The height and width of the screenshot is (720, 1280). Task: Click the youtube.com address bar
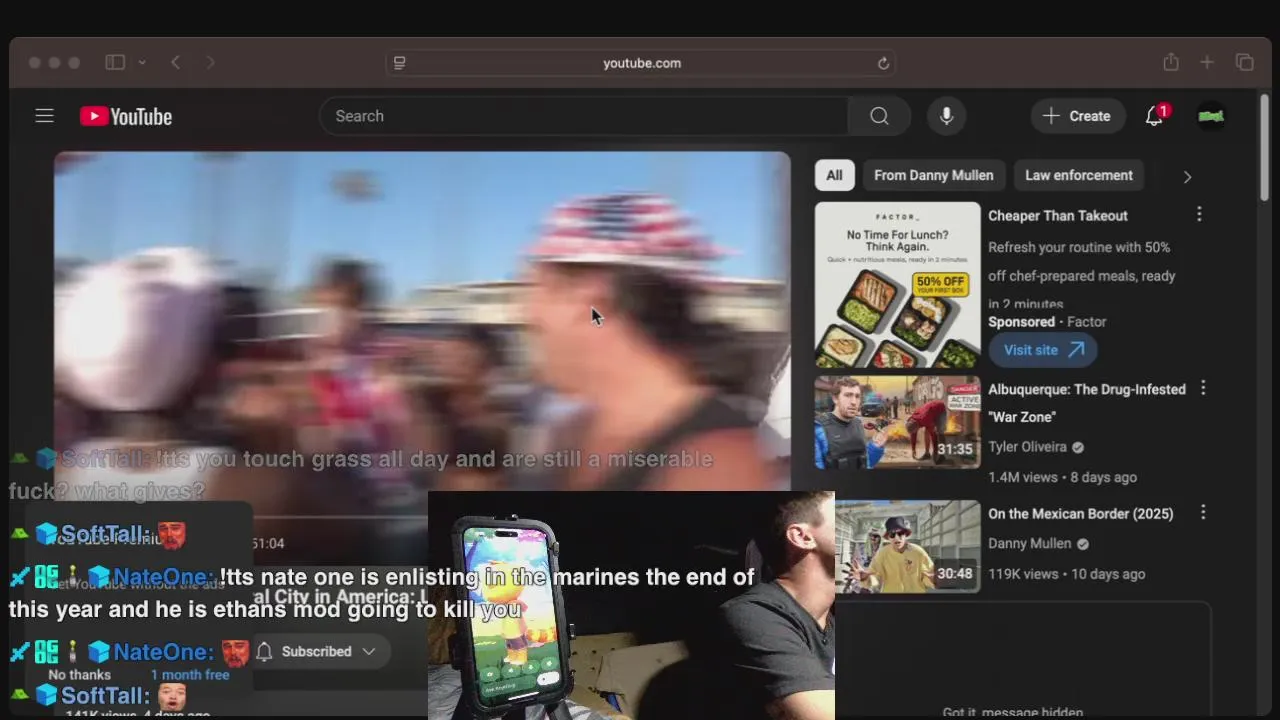(x=641, y=63)
